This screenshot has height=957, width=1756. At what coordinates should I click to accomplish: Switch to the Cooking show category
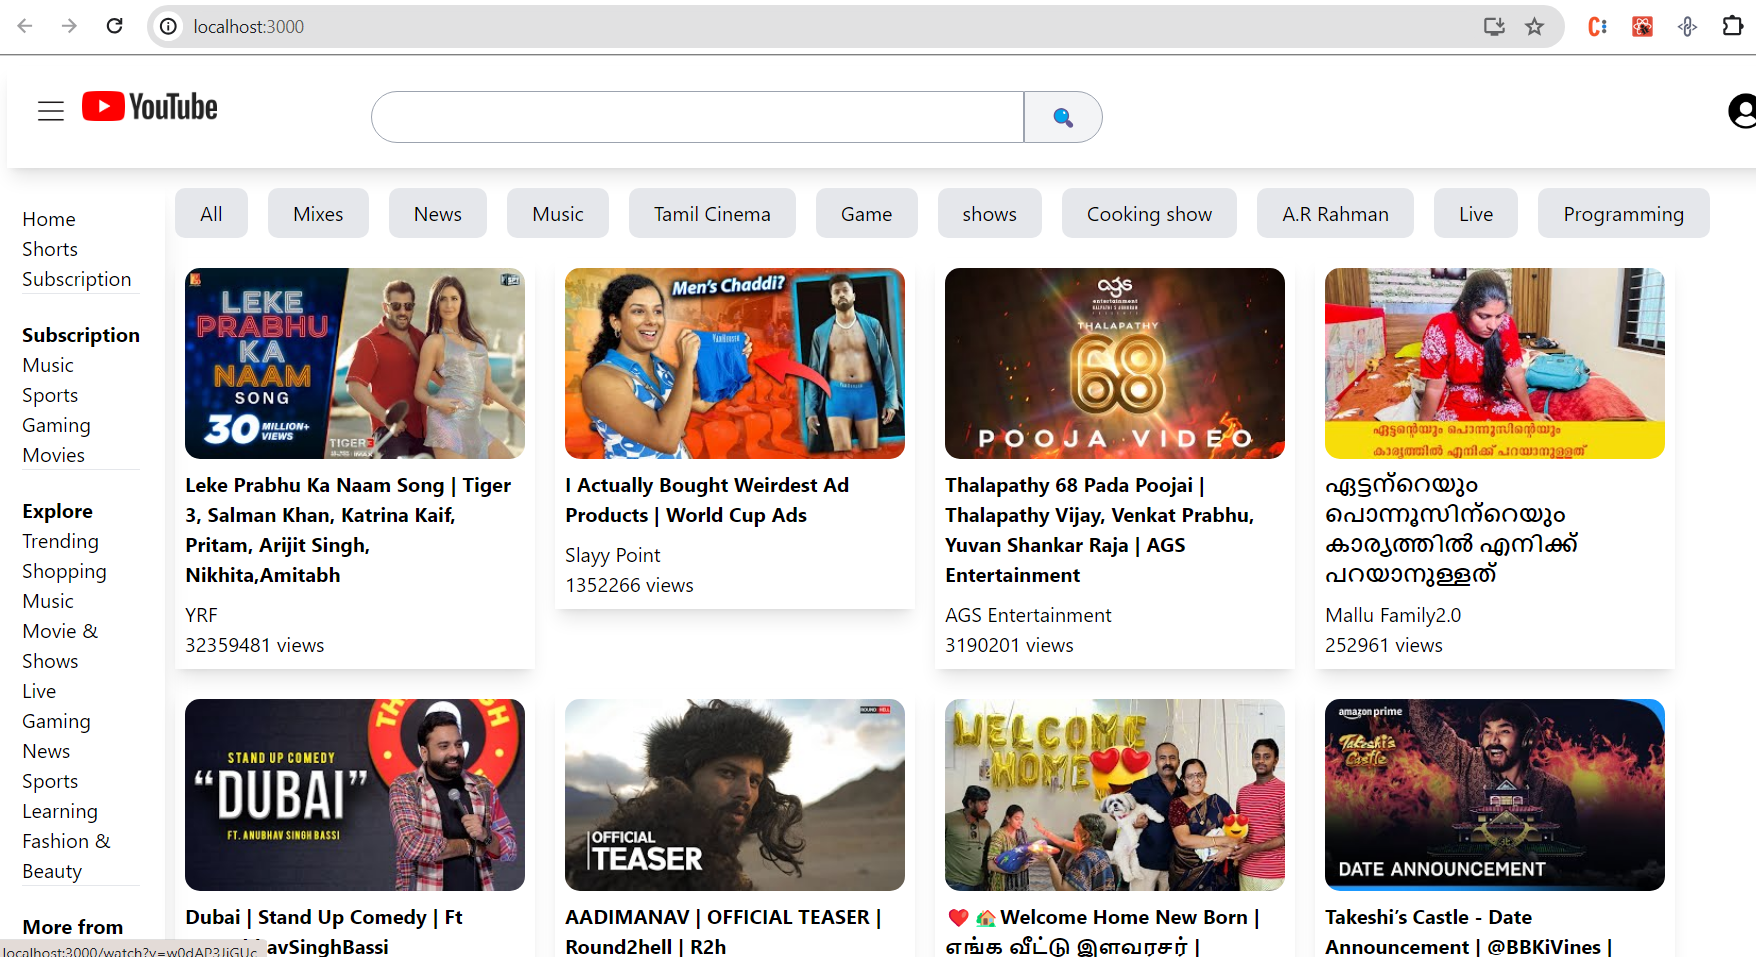coord(1149,214)
